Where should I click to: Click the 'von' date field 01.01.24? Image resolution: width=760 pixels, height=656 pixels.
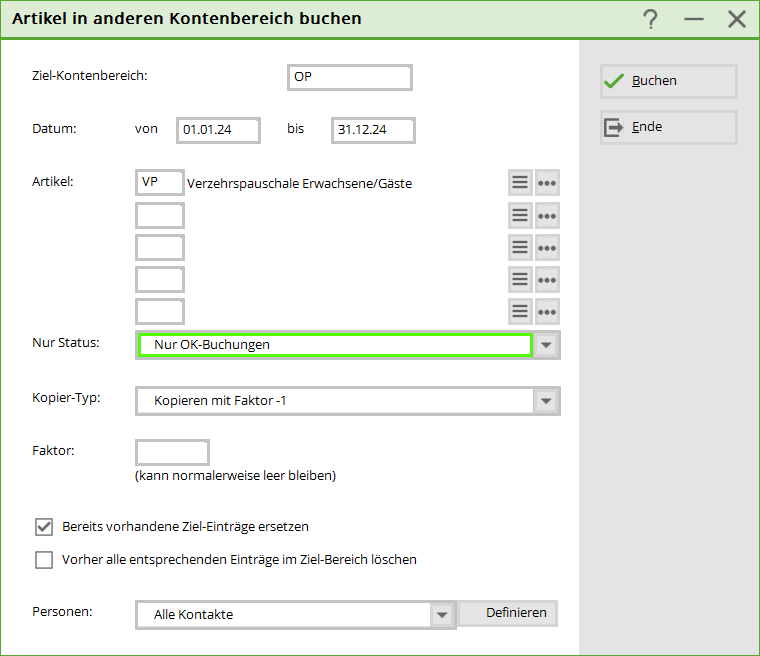pyautogui.click(x=218, y=130)
